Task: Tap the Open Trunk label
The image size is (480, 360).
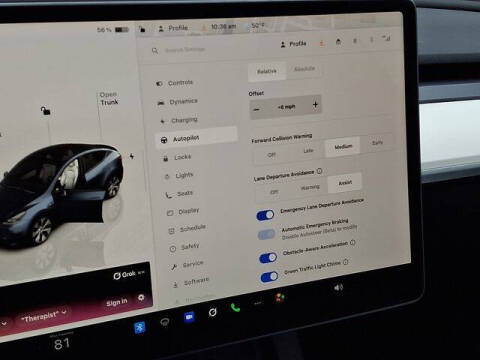Action: click(109, 99)
